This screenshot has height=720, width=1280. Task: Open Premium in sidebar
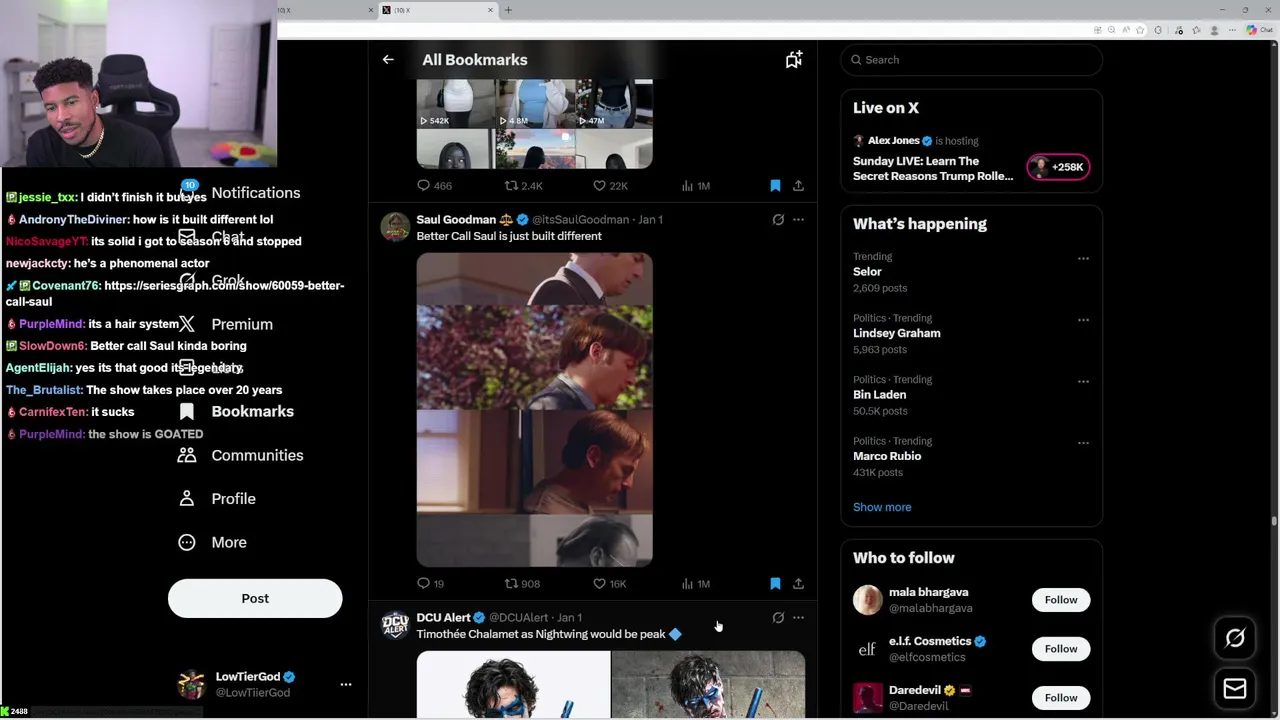click(226, 324)
